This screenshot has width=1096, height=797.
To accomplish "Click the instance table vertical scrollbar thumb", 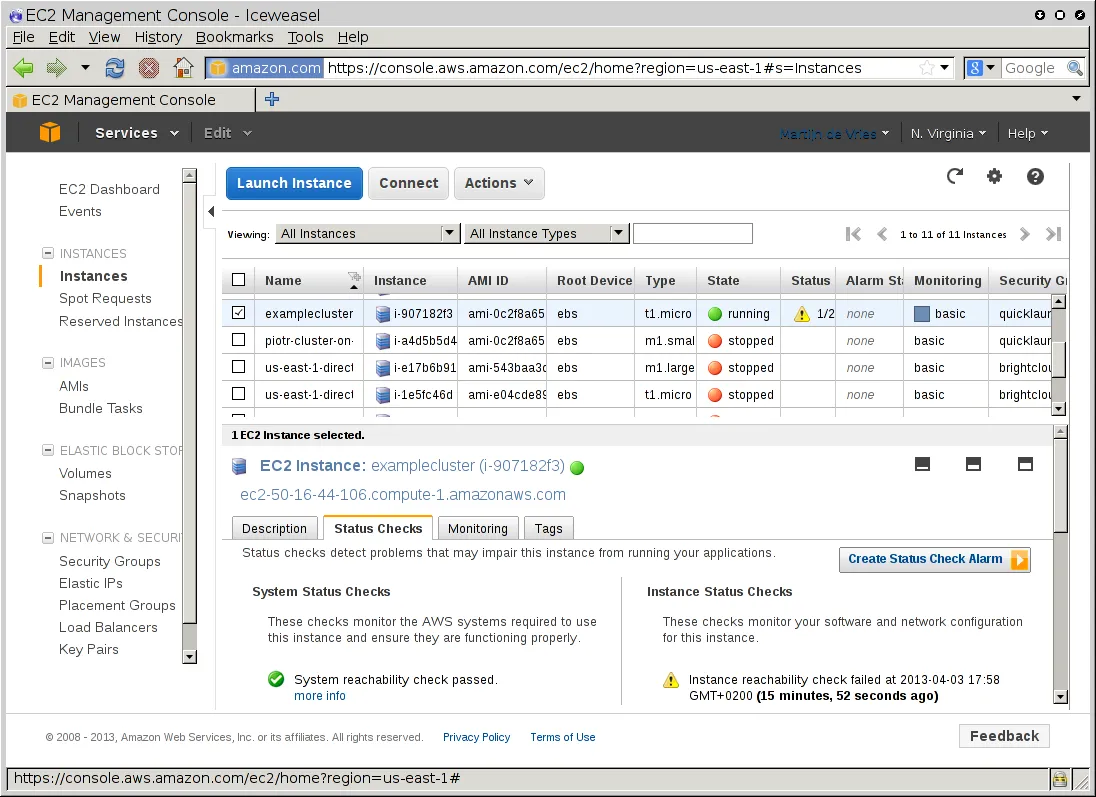I will click(x=1059, y=359).
